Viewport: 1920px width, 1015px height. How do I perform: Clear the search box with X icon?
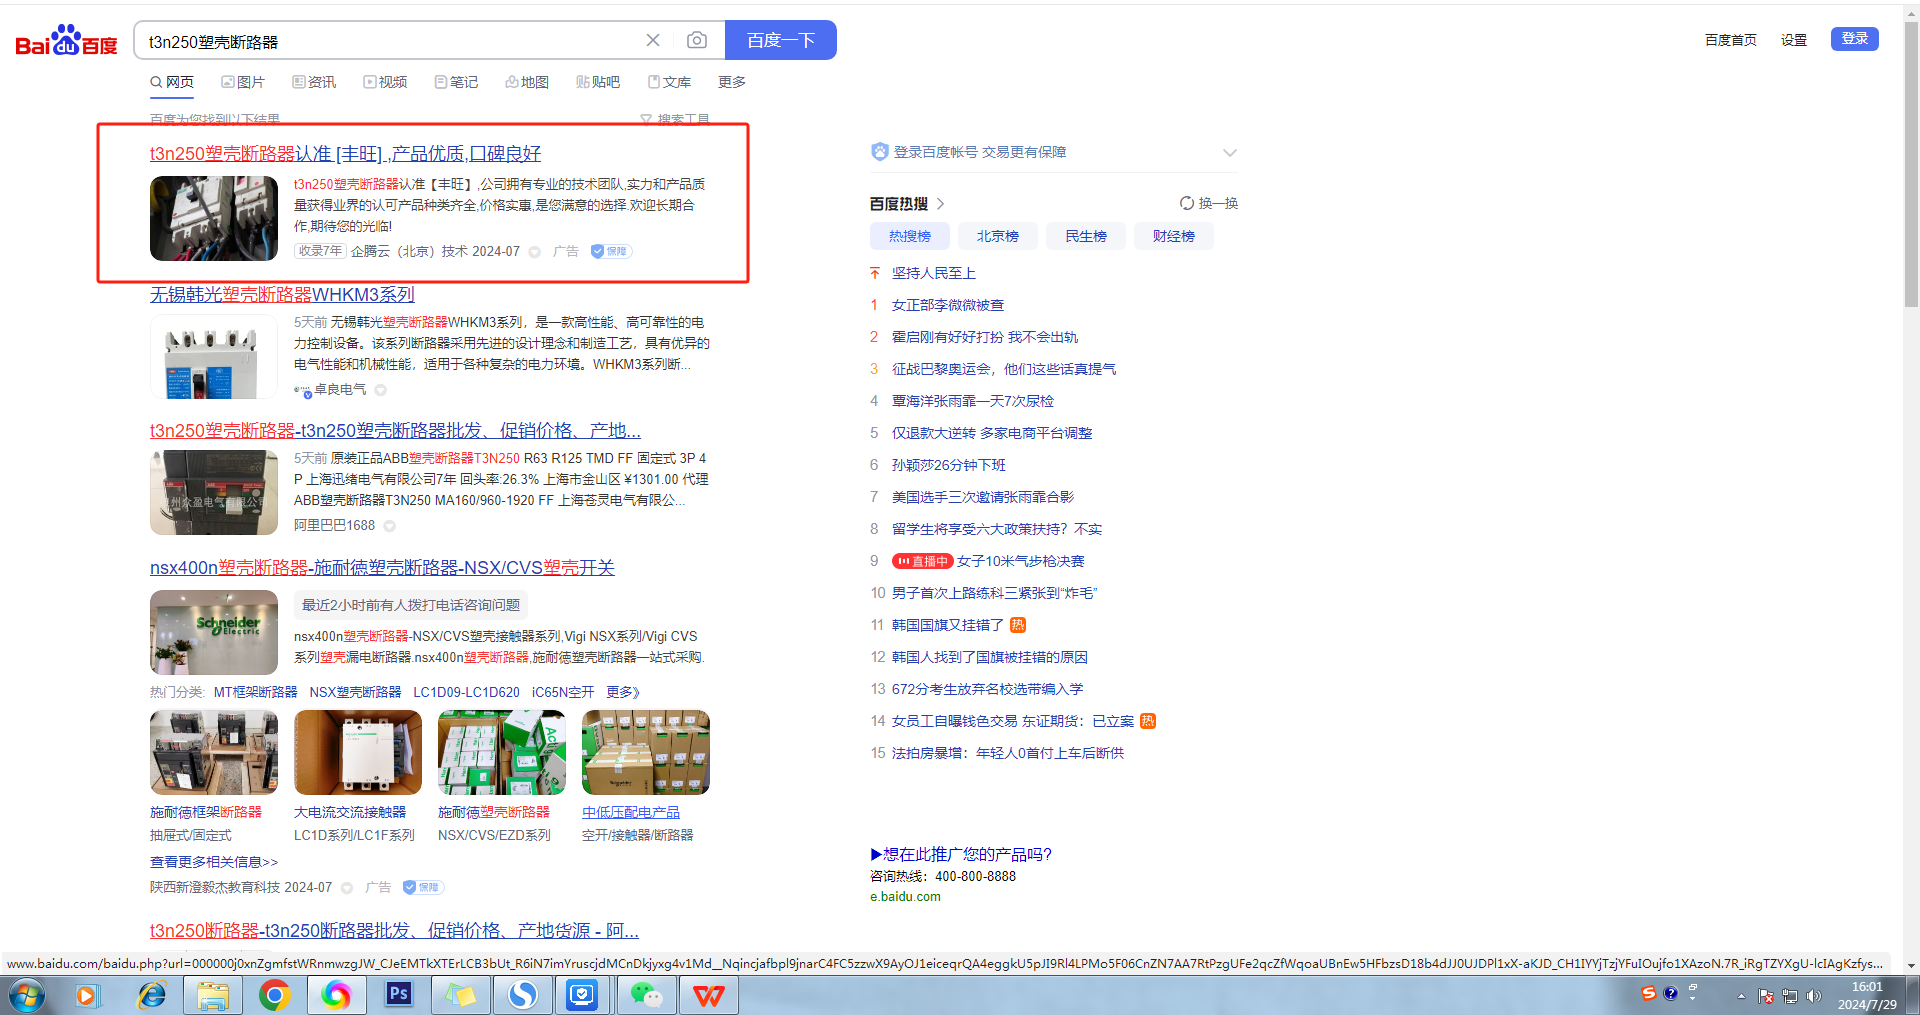pyautogui.click(x=653, y=40)
